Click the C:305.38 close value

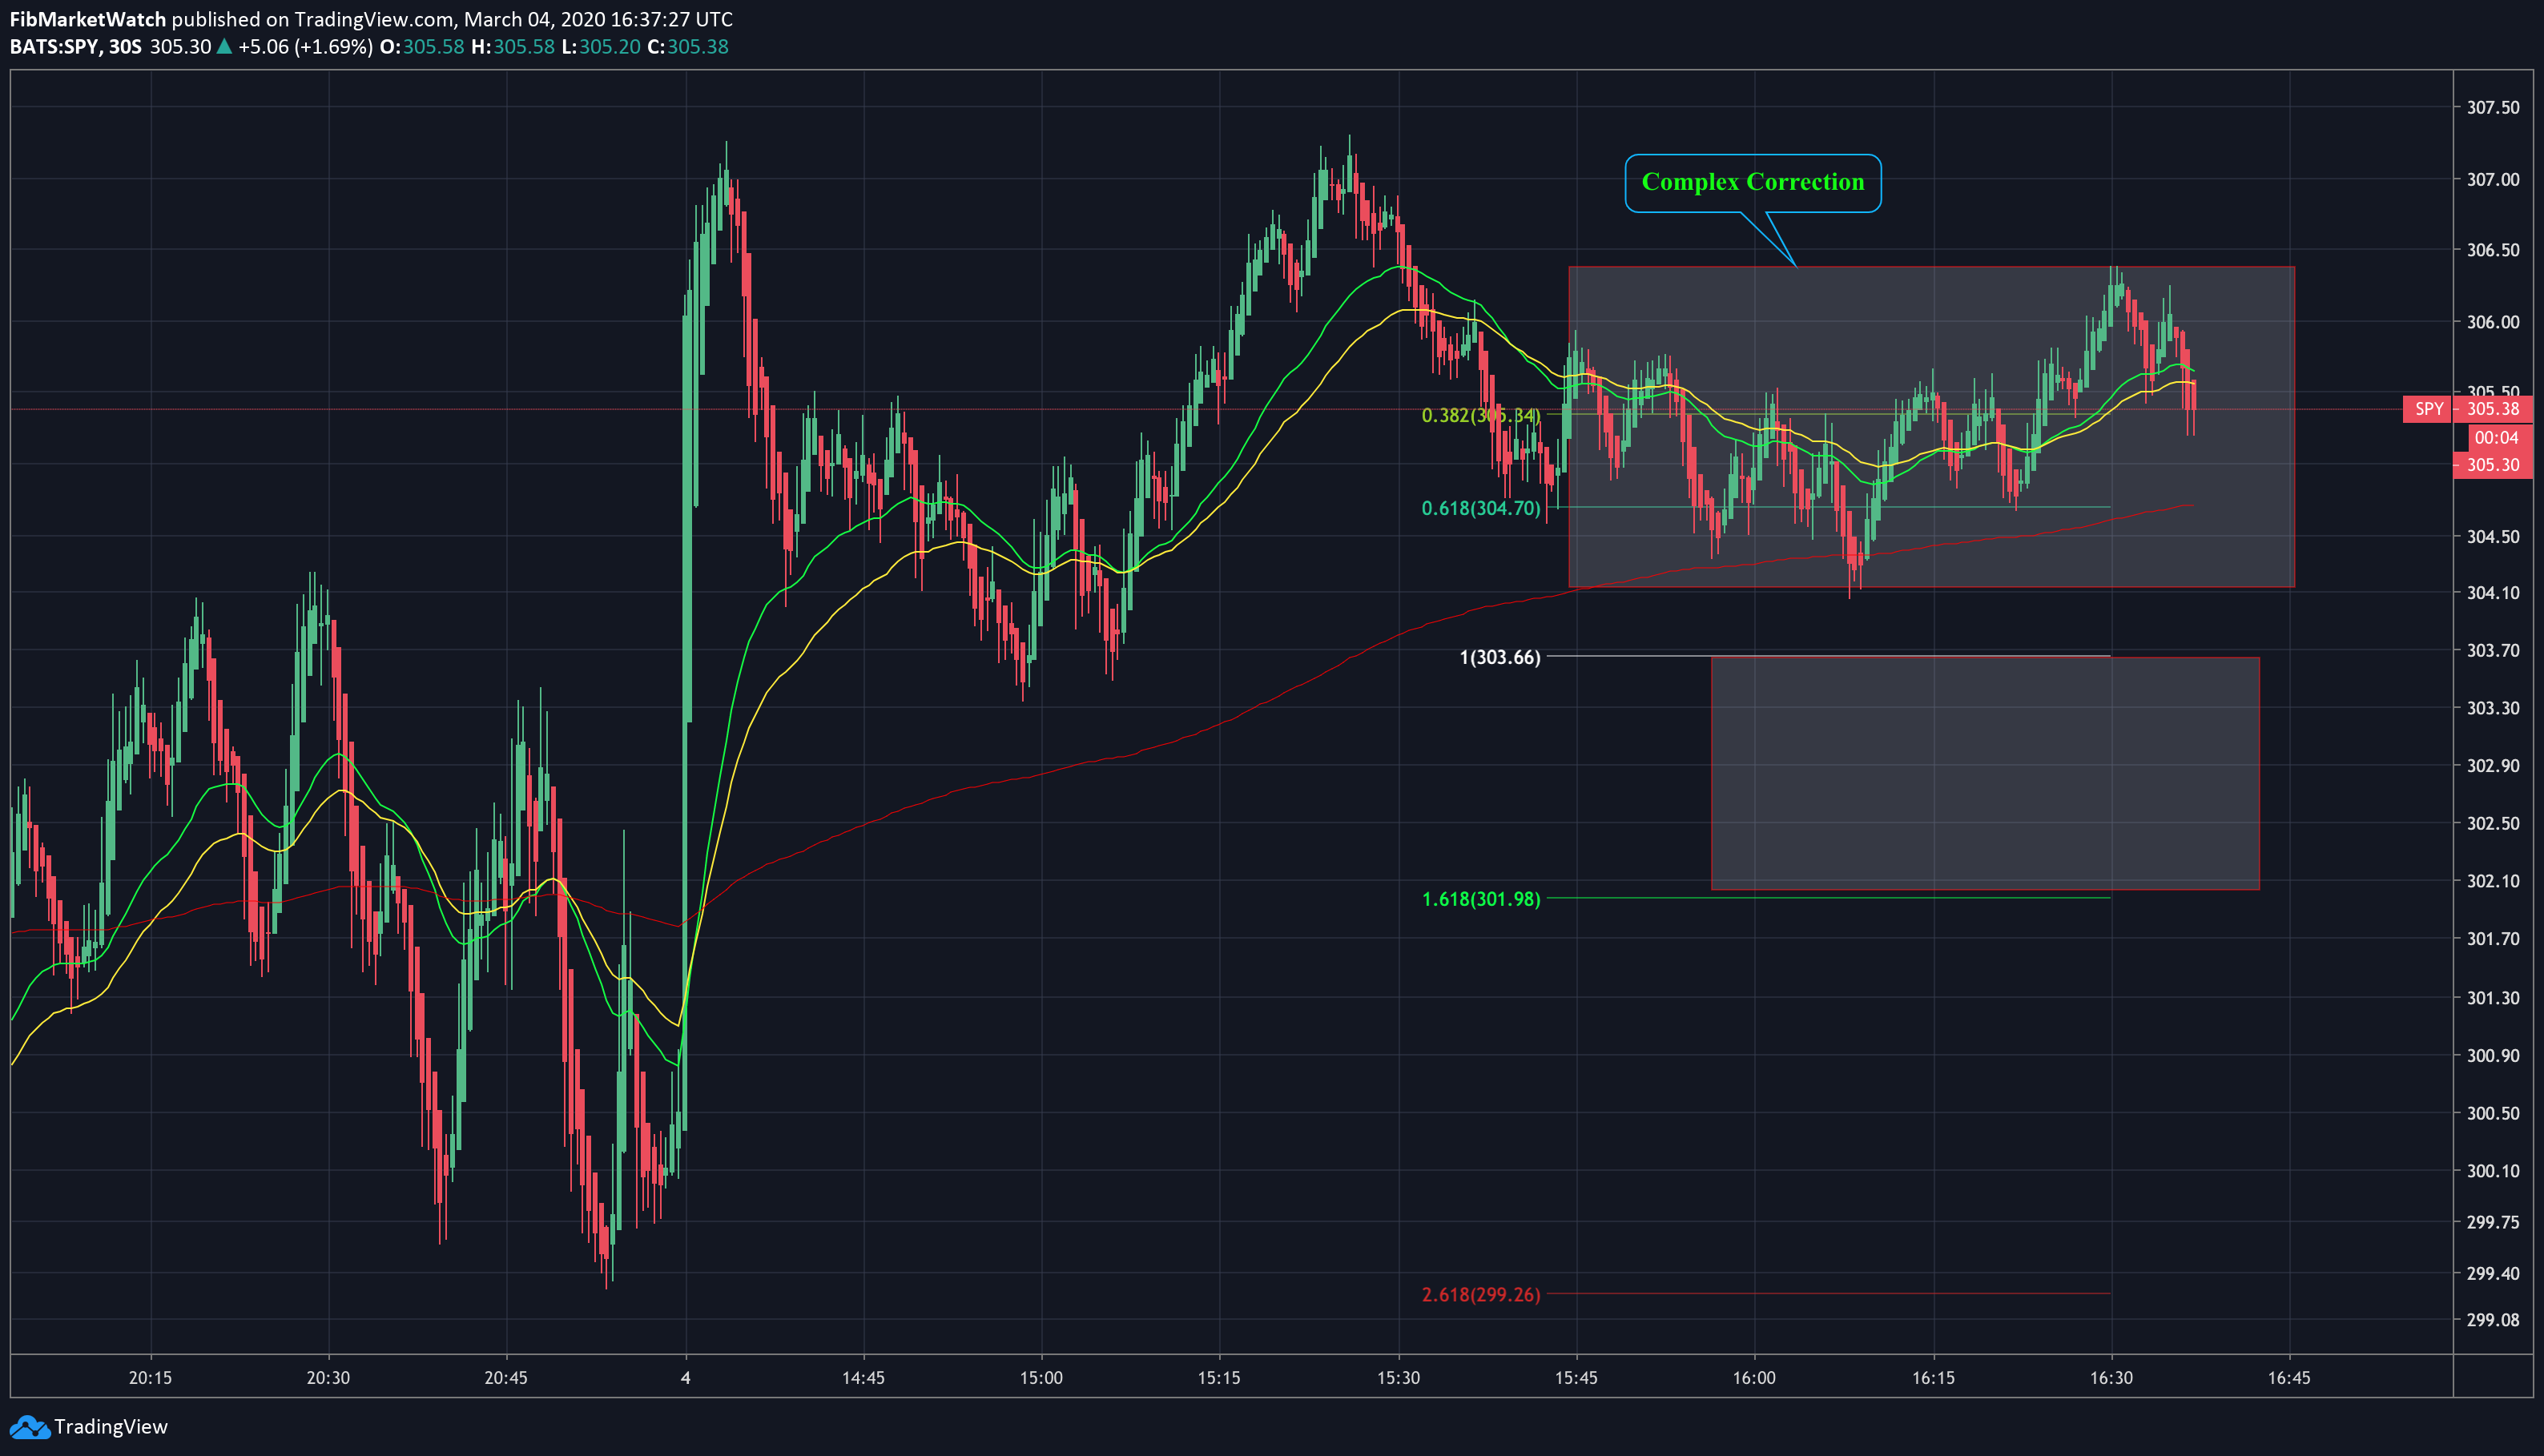point(688,47)
